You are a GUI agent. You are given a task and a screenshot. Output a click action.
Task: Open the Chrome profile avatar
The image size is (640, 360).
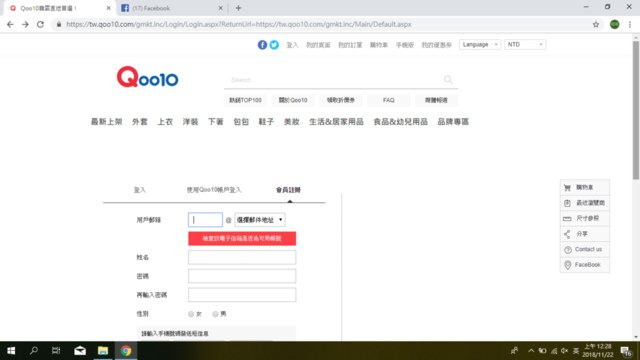click(x=614, y=24)
